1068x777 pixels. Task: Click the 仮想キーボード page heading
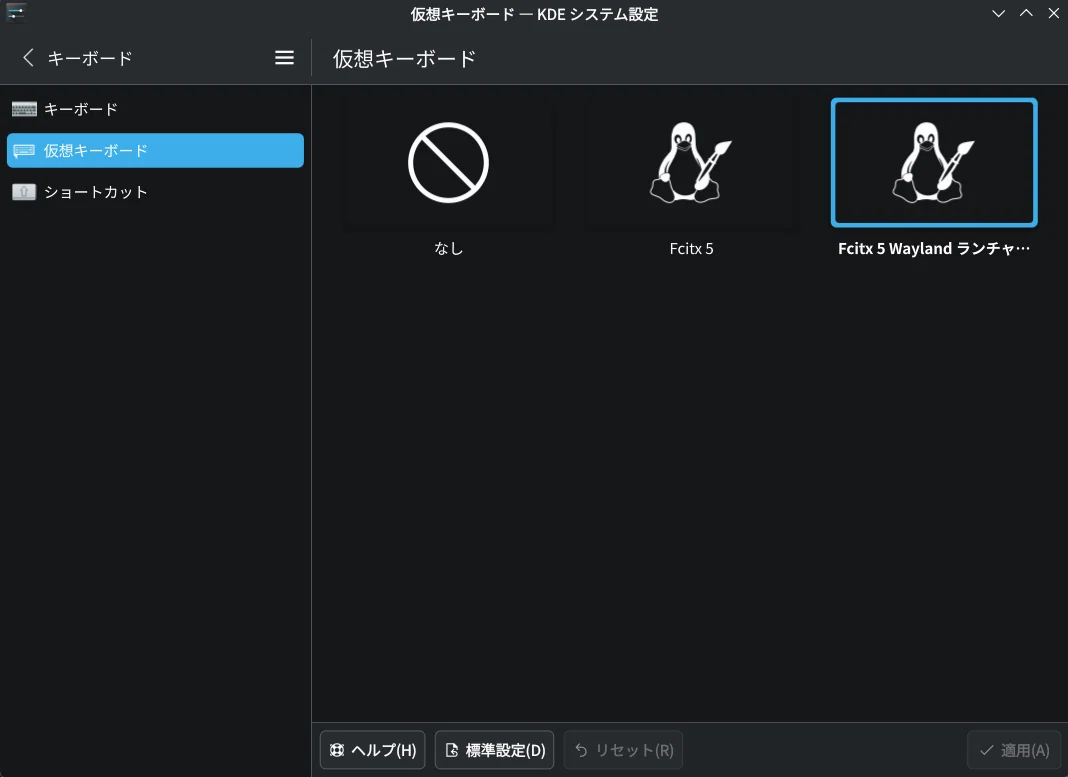point(404,59)
